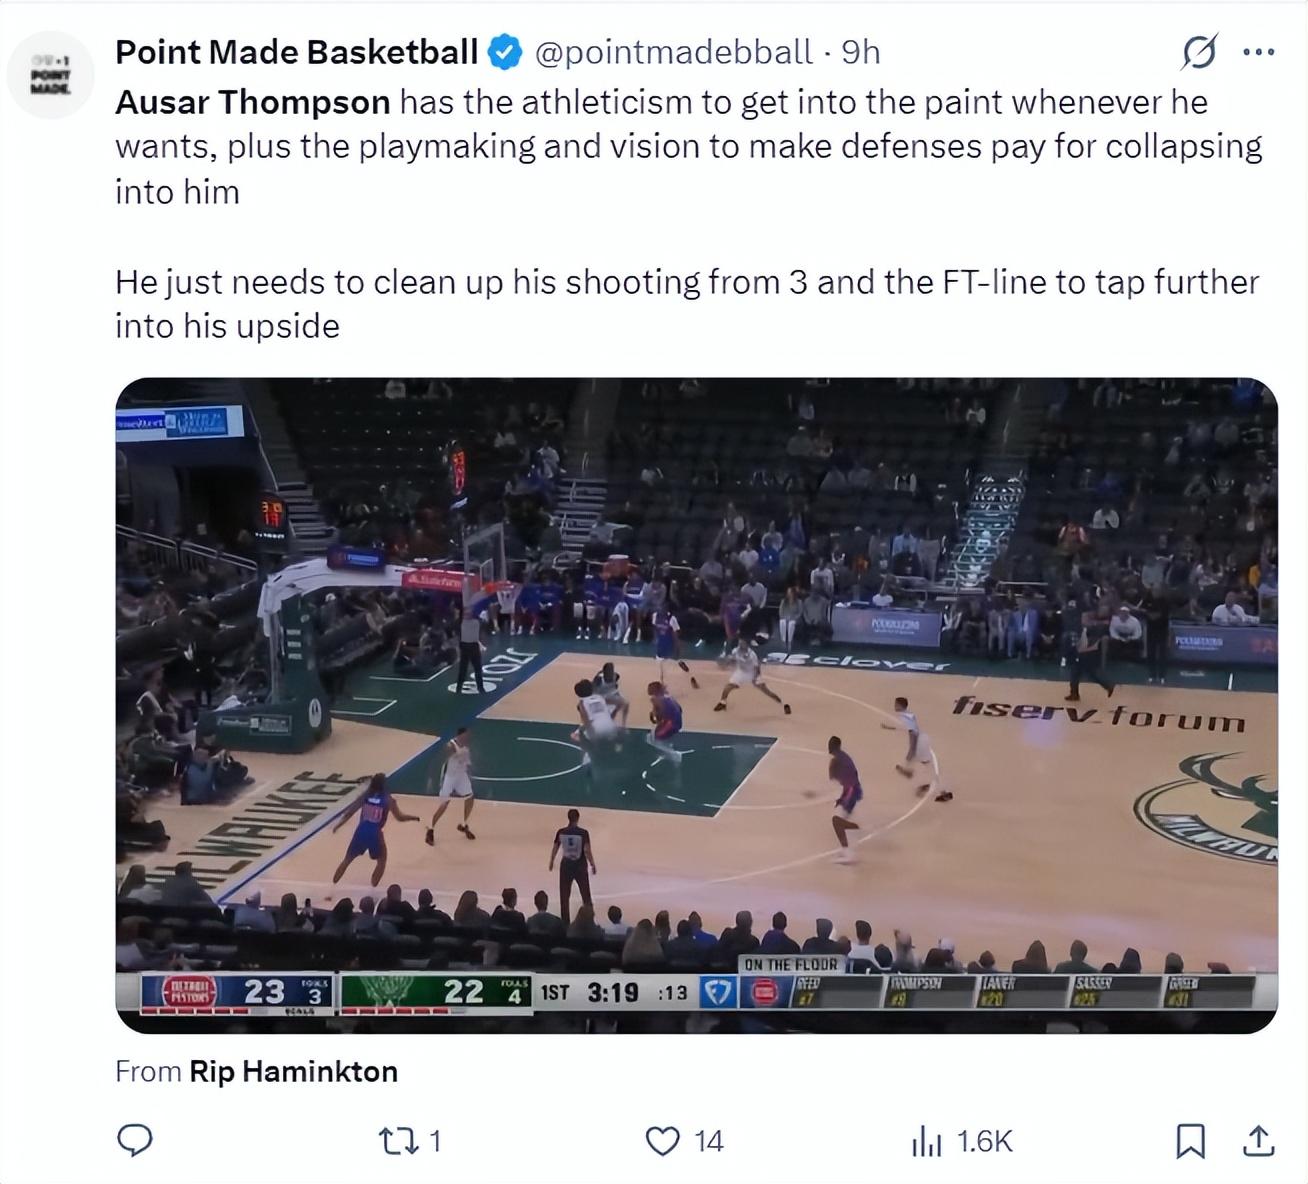The width and height of the screenshot is (1308, 1184).
Task: Open the three-dot more options menu
Action: click(x=1258, y=52)
